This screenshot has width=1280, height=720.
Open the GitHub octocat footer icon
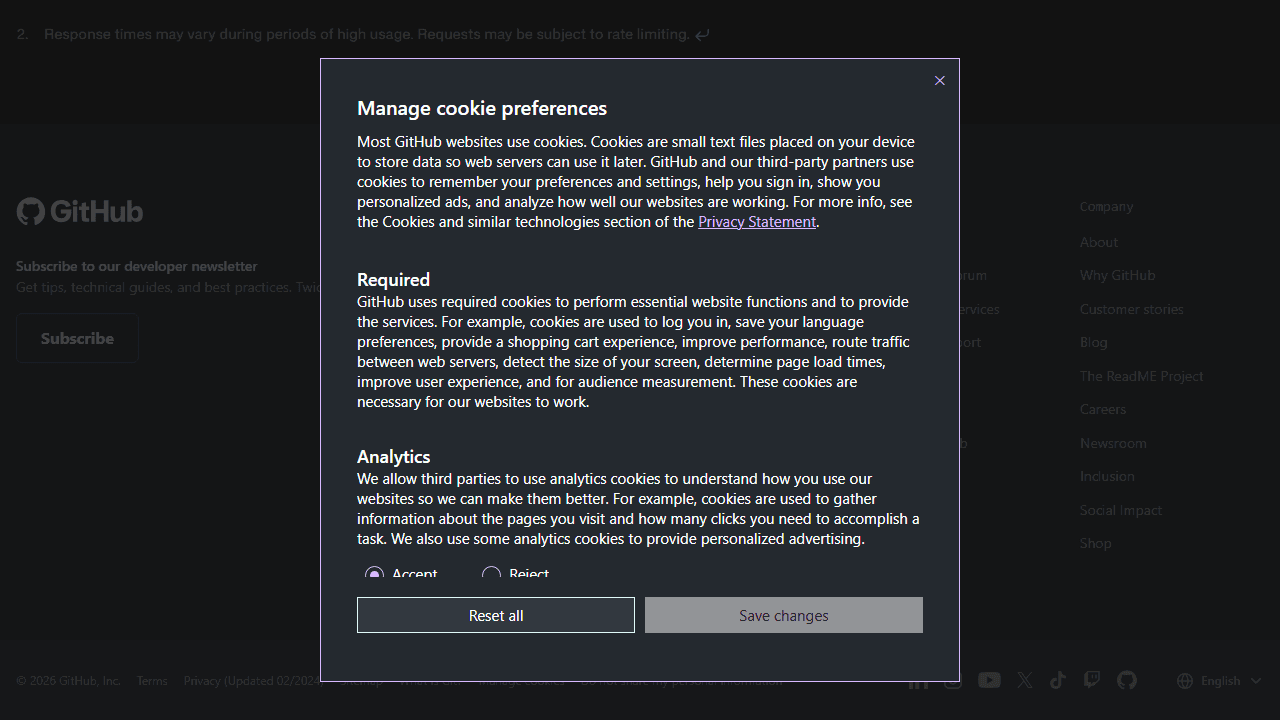click(1127, 680)
